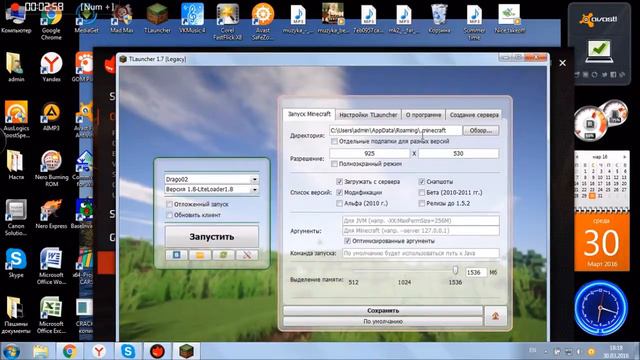Switch to the Настройки TLauncher tab
Screen dimensions: 640x360
pyautogui.click(x=368, y=115)
